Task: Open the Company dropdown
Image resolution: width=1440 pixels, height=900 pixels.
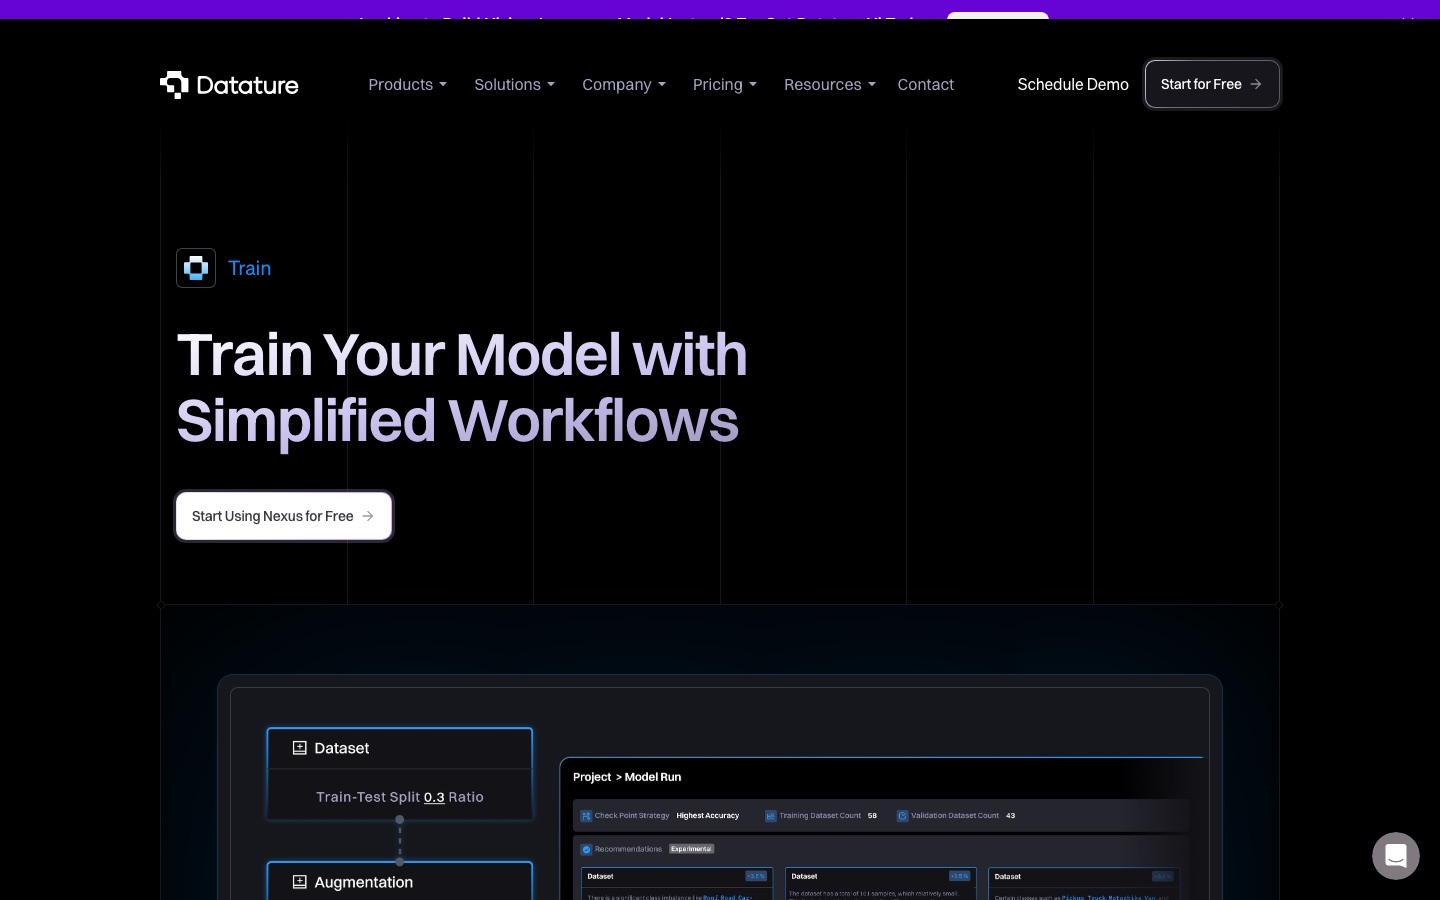Action: point(624,85)
